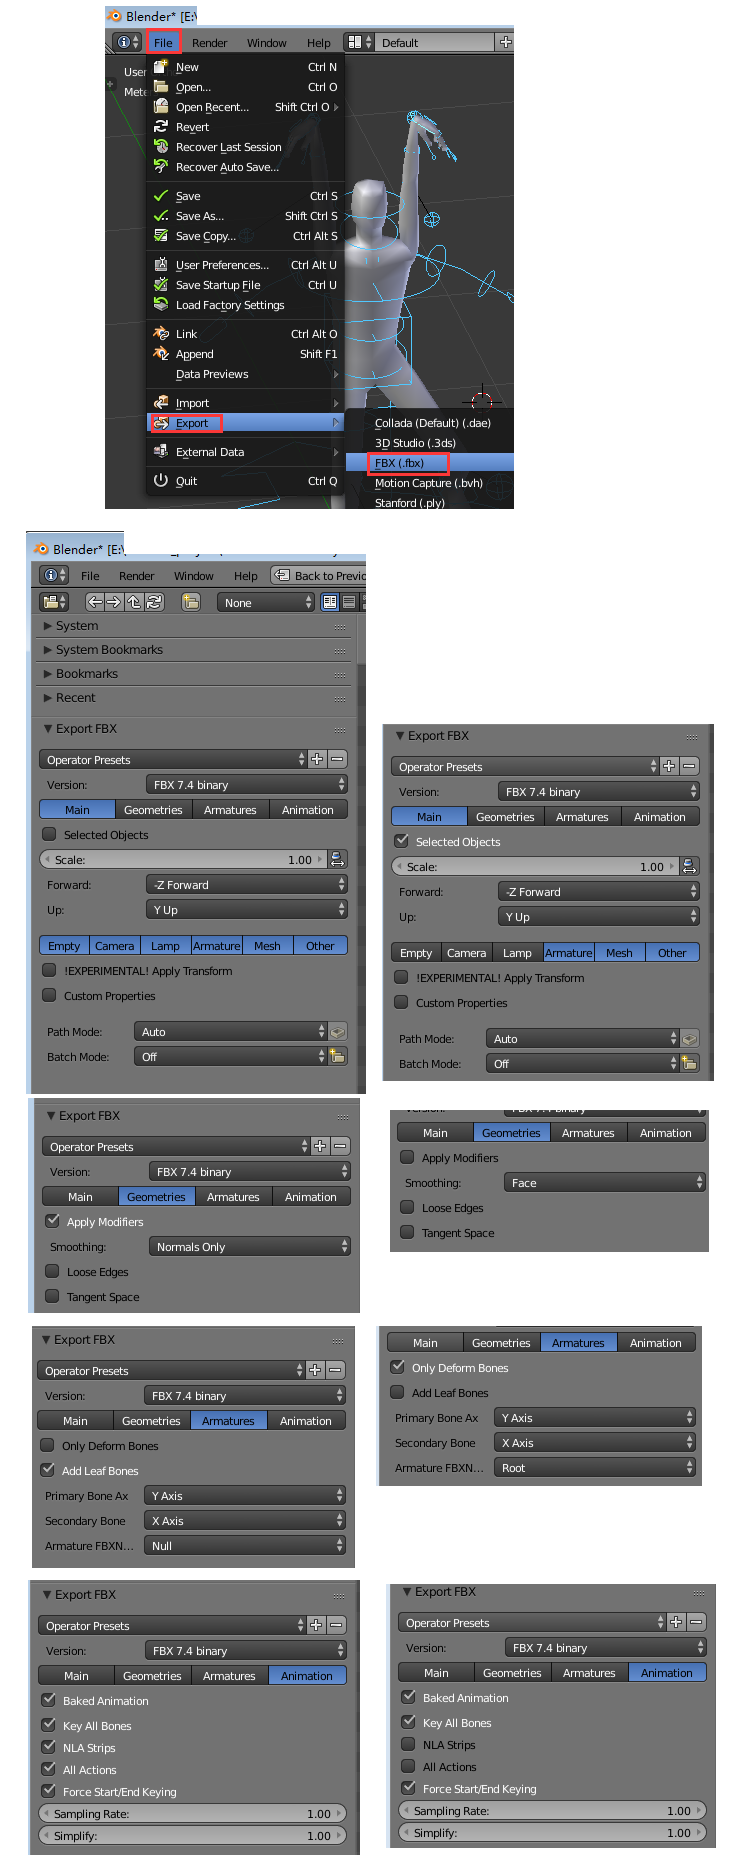Viewport: 746px width, 1864px height.
Task: Open Info editor selector in the file browser window
Action: [54, 575]
